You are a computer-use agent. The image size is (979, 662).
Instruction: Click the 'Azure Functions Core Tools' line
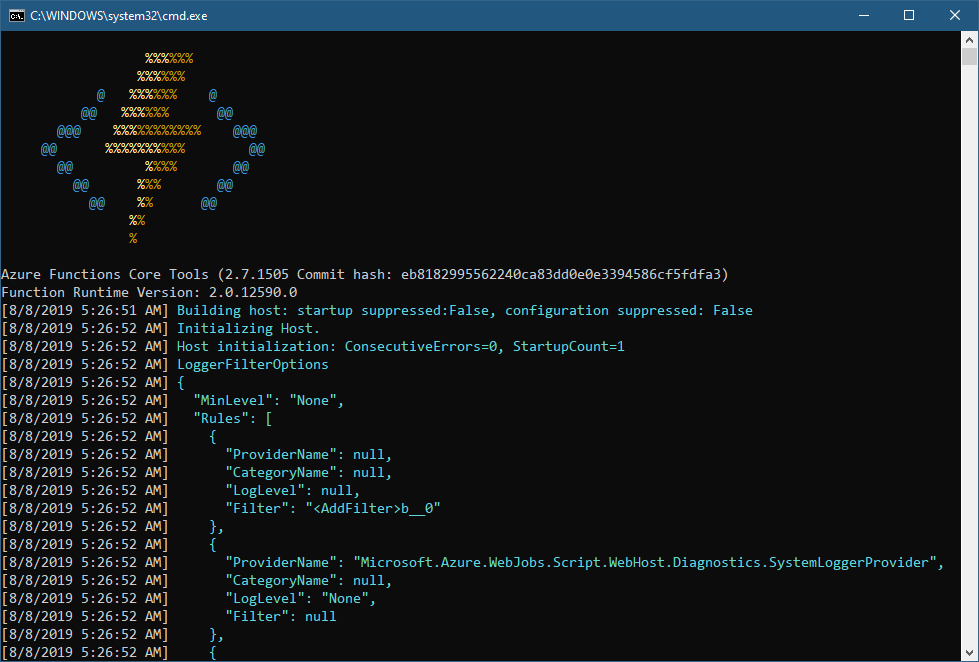point(365,274)
